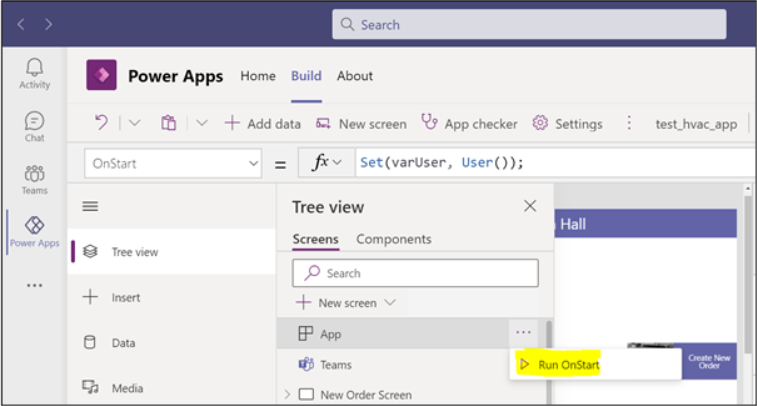
Task: Open the Paste options dropdown arrow
Action: click(x=202, y=123)
